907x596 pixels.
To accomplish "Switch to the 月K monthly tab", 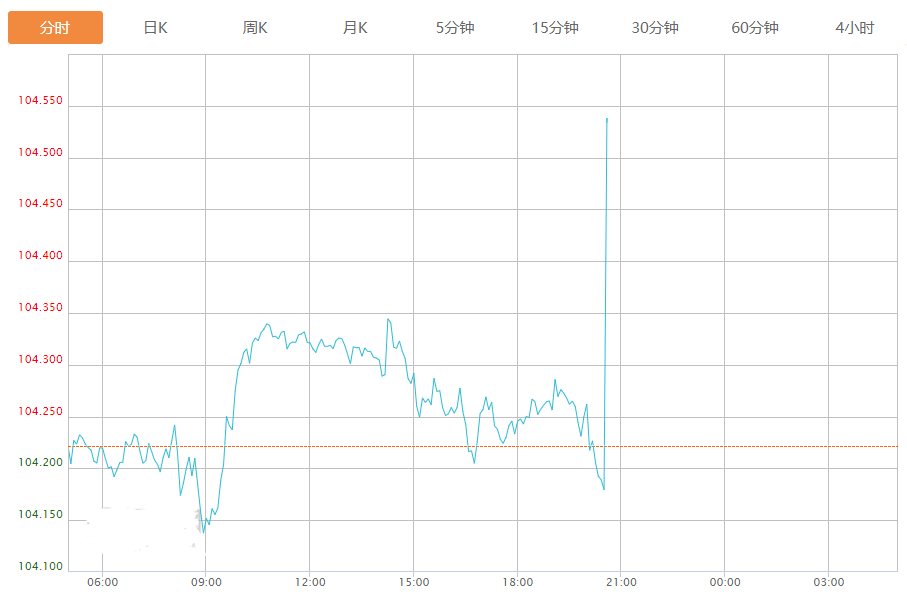I will [355, 28].
